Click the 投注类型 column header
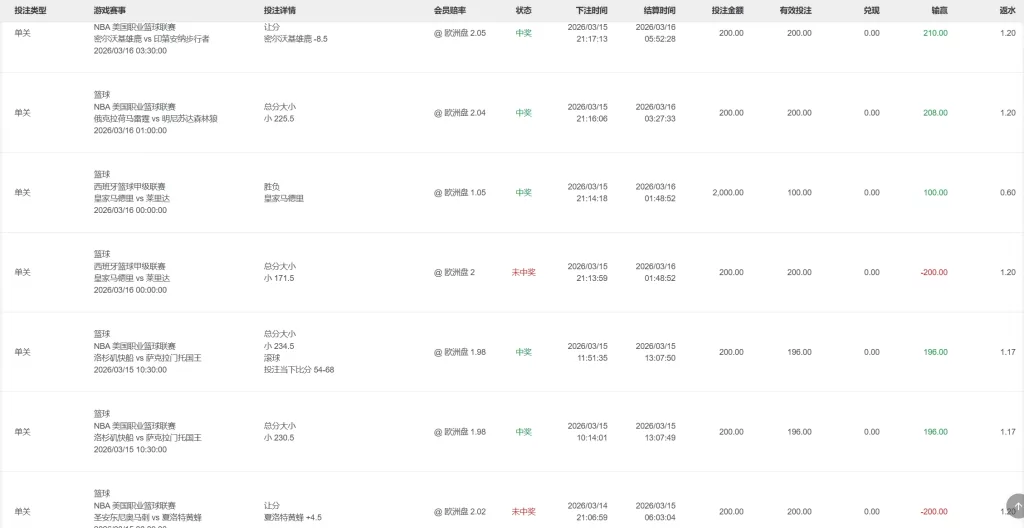This screenshot has height=528, width=1024. click(x=30, y=10)
